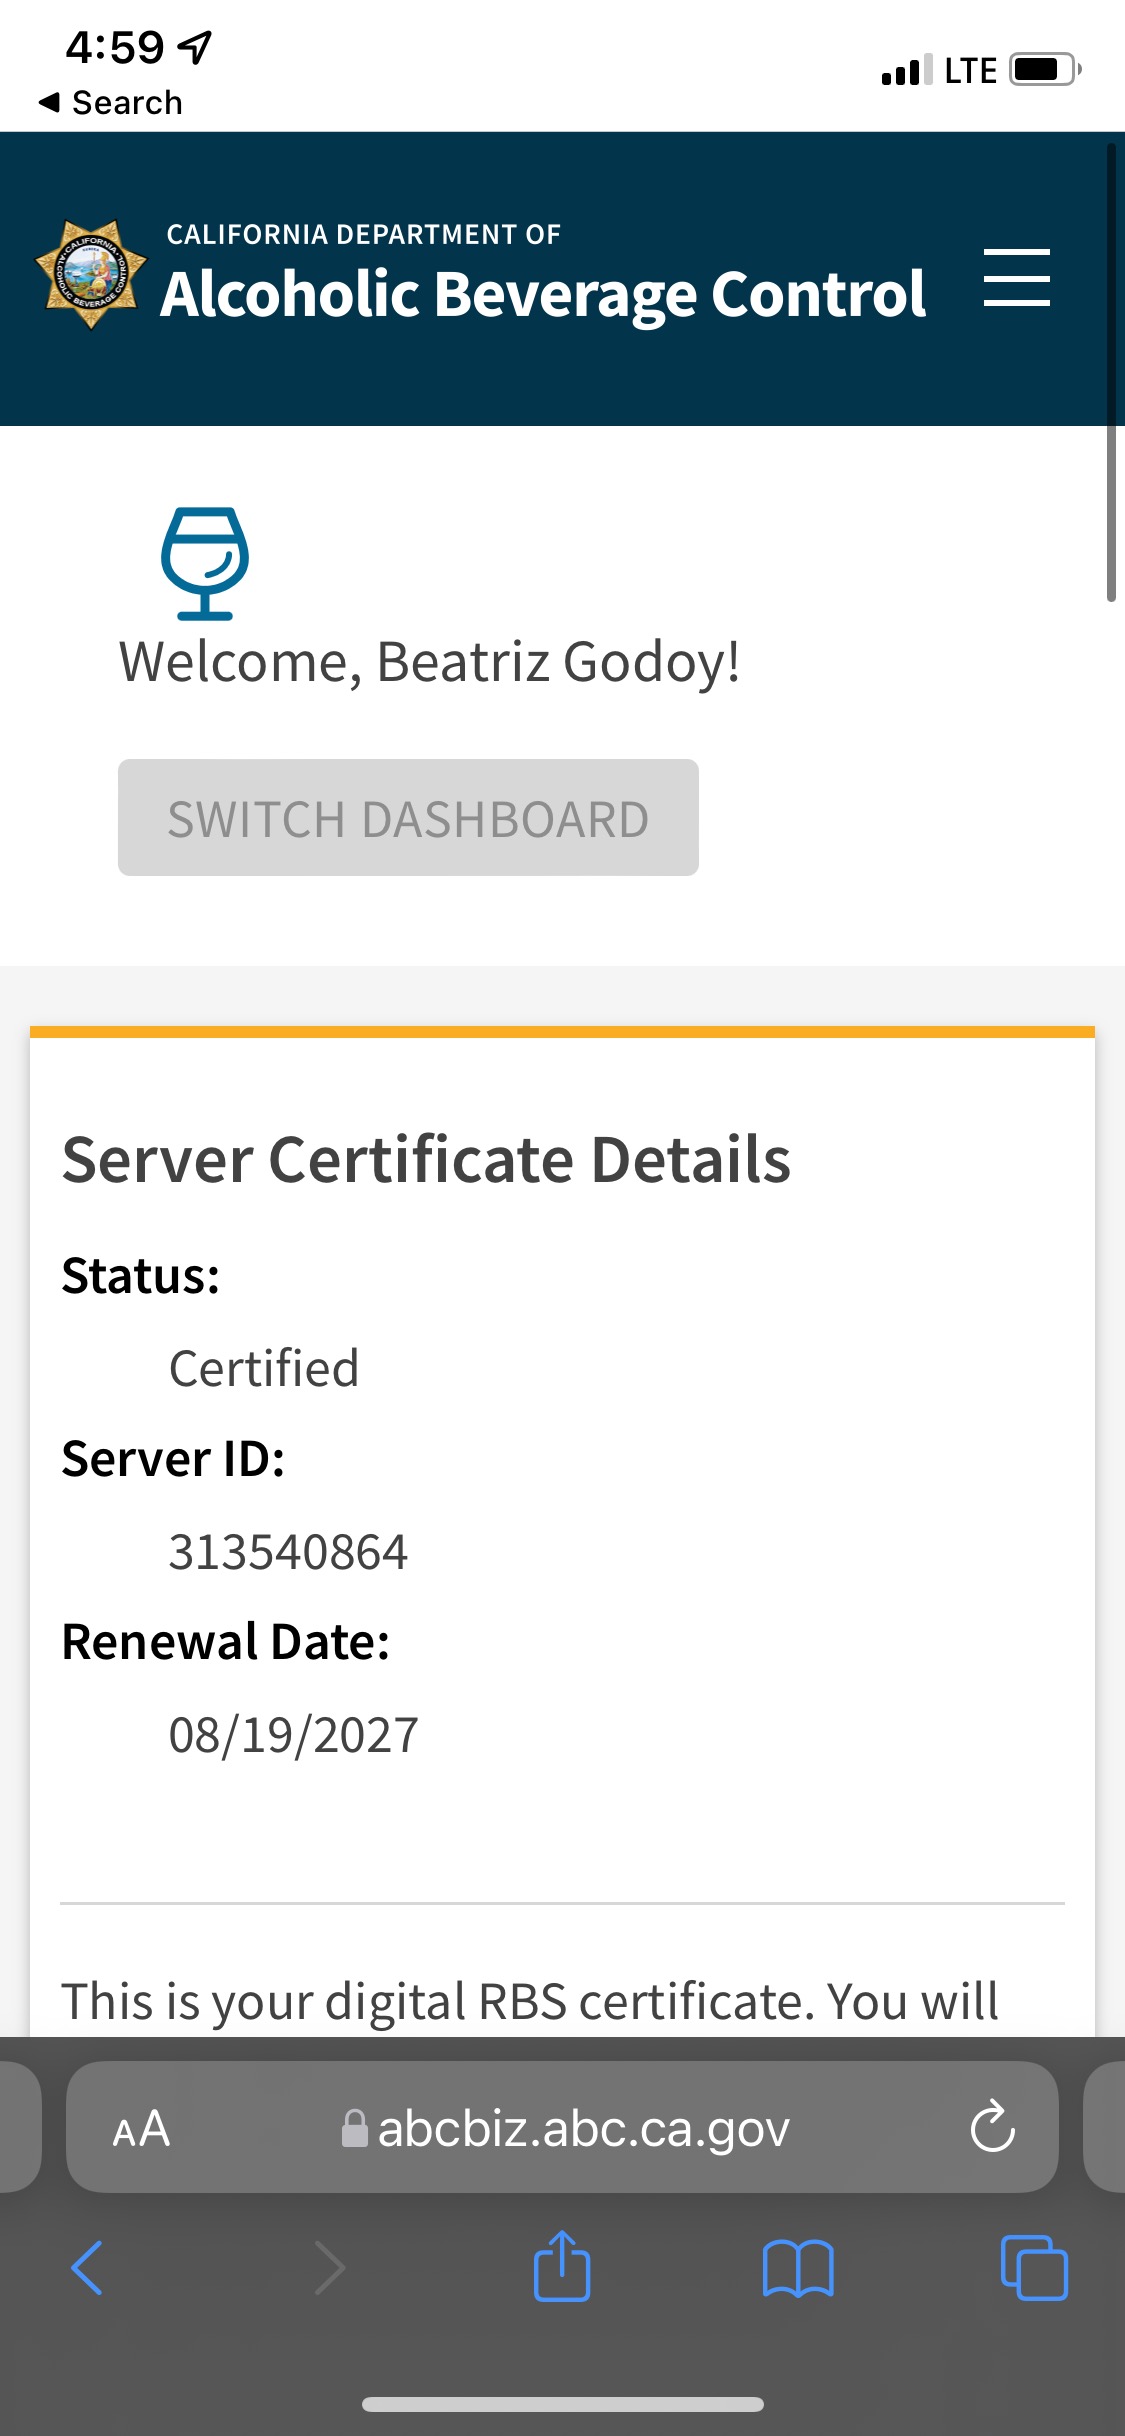Return to Search via back link
The width and height of the screenshot is (1125, 2436).
coord(111,102)
